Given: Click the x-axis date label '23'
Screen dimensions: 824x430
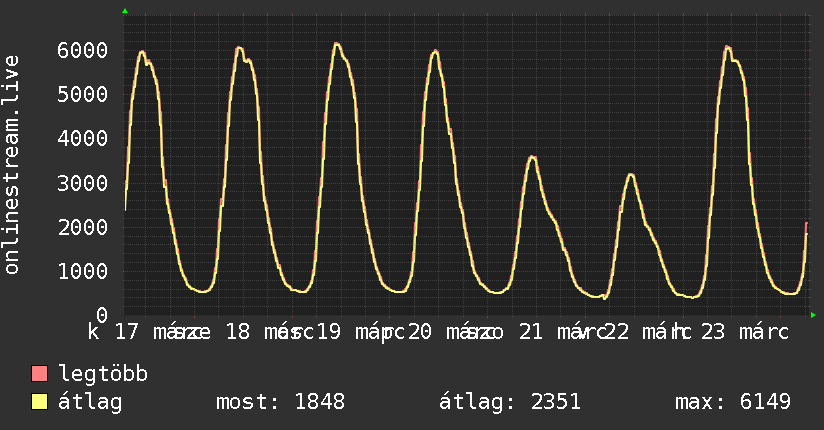Looking at the screenshot, I should pyautogui.click(x=713, y=332).
